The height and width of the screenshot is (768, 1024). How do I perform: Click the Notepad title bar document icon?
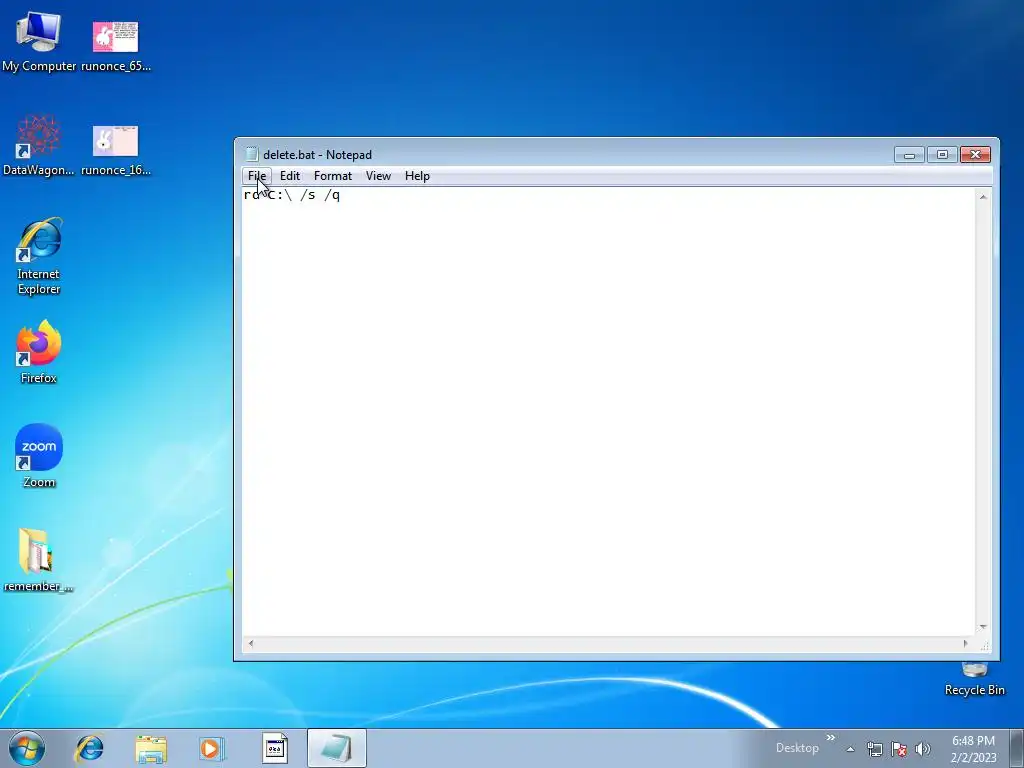click(x=251, y=155)
